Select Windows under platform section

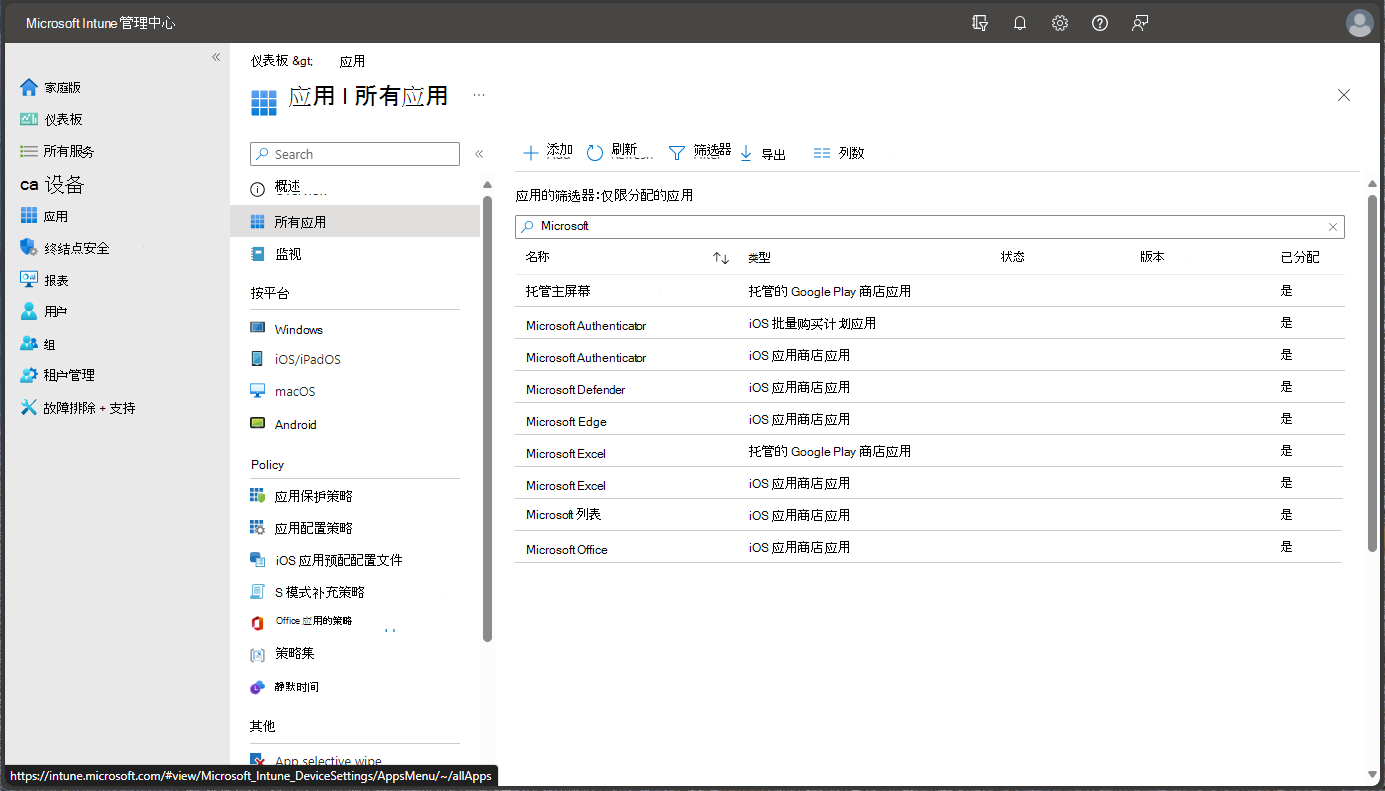click(298, 329)
